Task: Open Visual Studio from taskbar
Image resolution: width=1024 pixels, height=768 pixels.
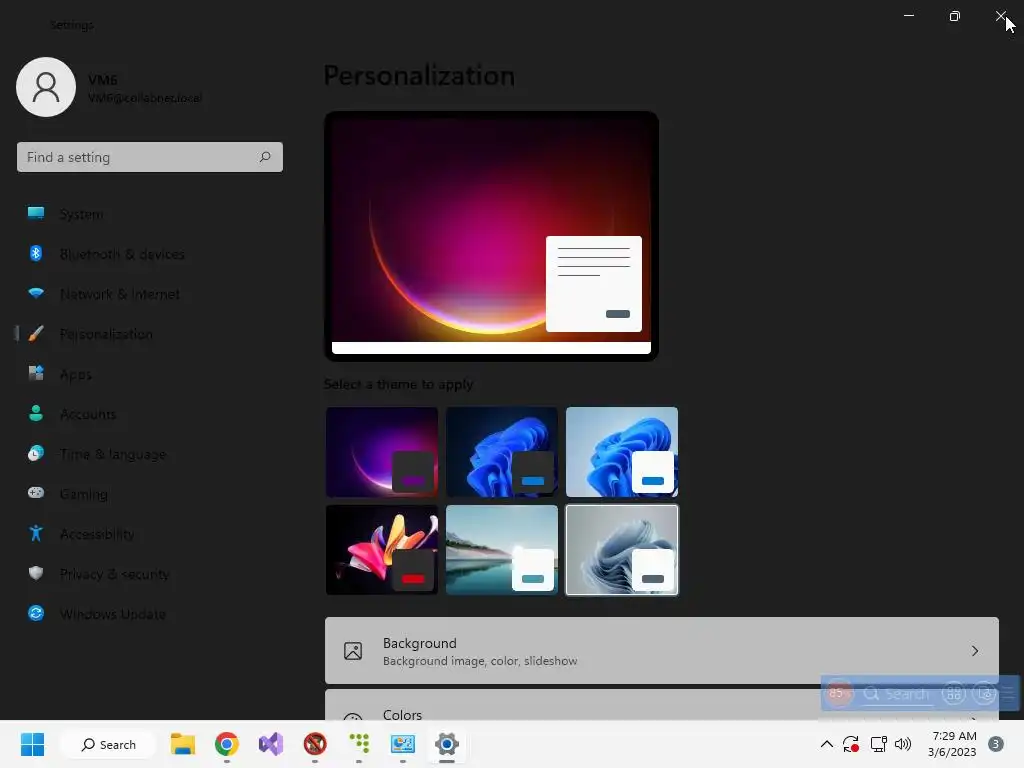Action: point(271,744)
